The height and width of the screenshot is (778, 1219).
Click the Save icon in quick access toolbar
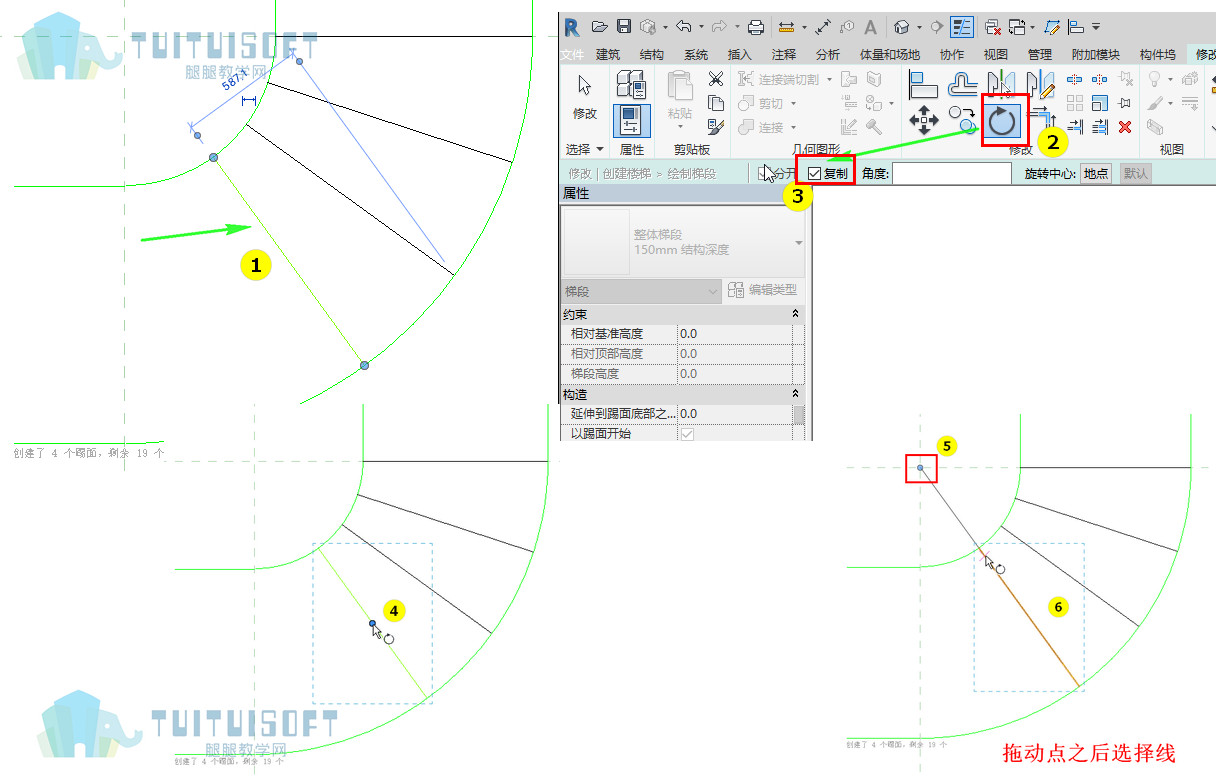pyautogui.click(x=624, y=27)
